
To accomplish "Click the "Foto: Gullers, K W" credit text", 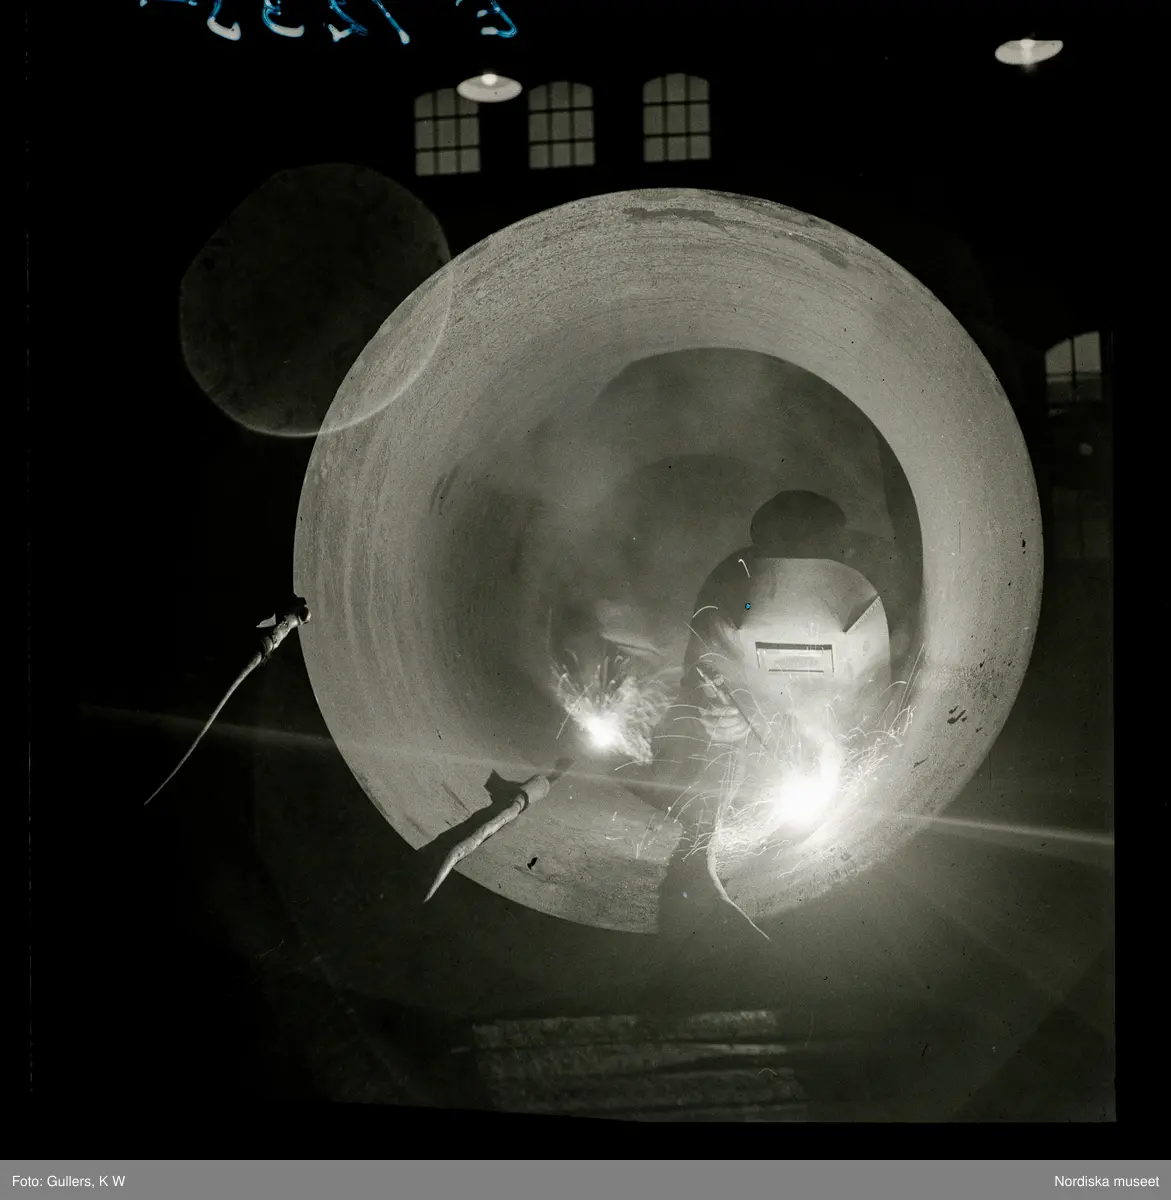I will pyautogui.click(x=65, y=1179).
